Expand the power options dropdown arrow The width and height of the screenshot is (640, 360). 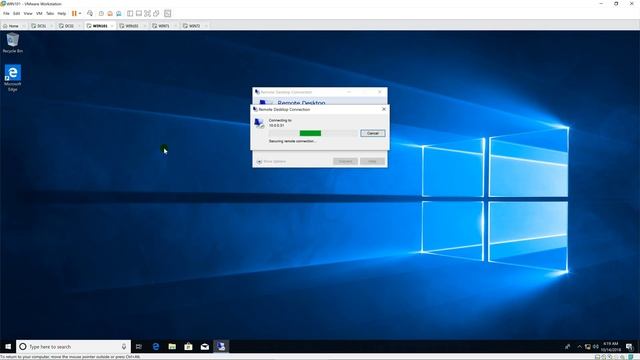click(x=80, y=13)
